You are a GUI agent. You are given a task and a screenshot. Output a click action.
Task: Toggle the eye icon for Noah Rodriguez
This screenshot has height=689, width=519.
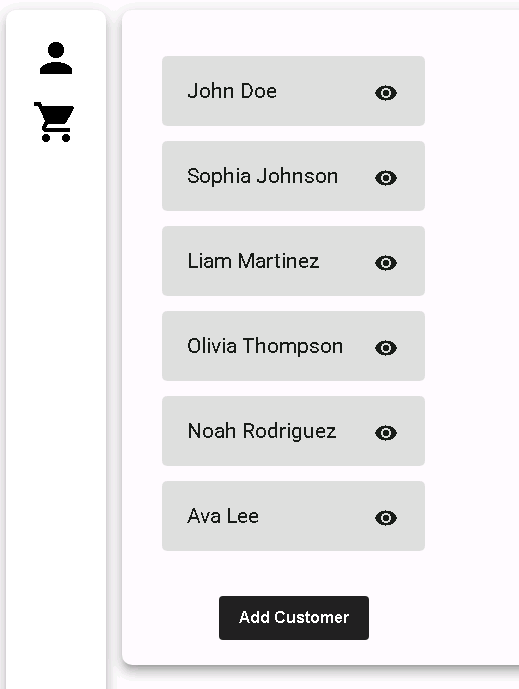[386, 433]
